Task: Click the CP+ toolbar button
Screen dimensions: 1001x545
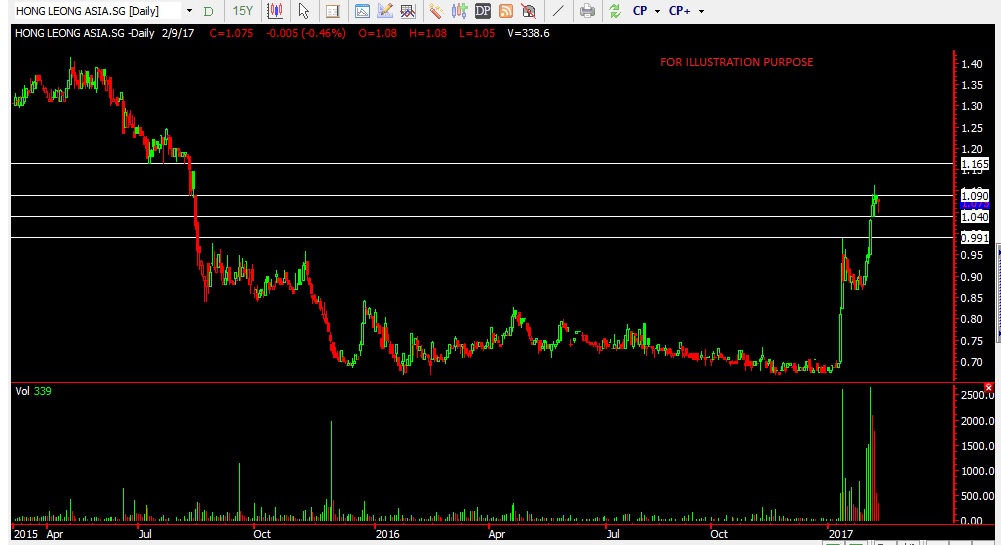Action: tap(679, 11)
